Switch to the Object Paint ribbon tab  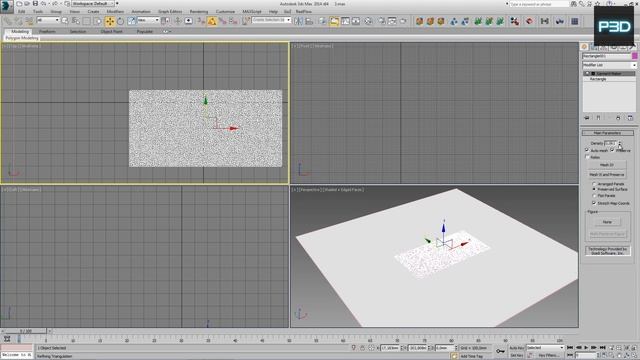click(x=111, y=31)
